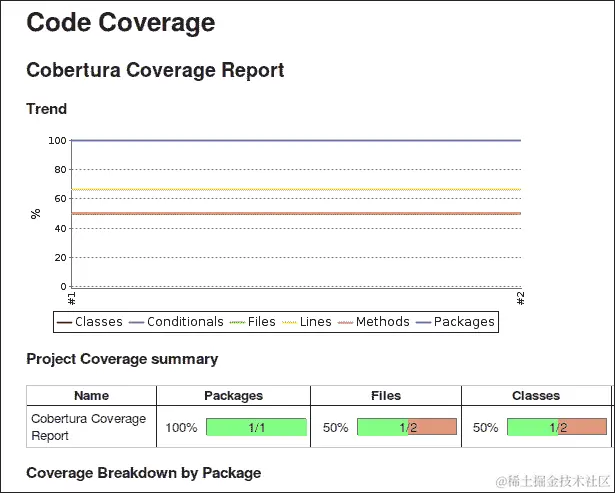The height and width of the screenshot is (493, 615).
Task: Click the Packages column header
Action: point(233,395)
